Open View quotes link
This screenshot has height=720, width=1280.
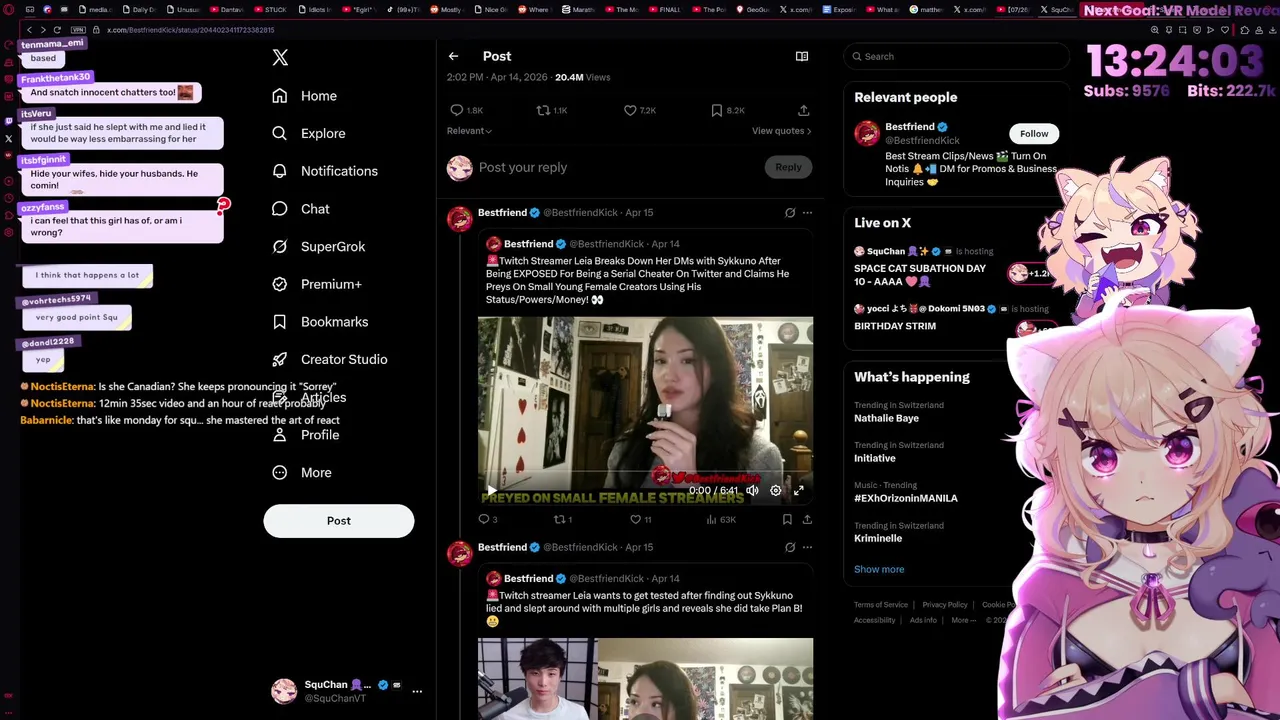pos(781,131)
